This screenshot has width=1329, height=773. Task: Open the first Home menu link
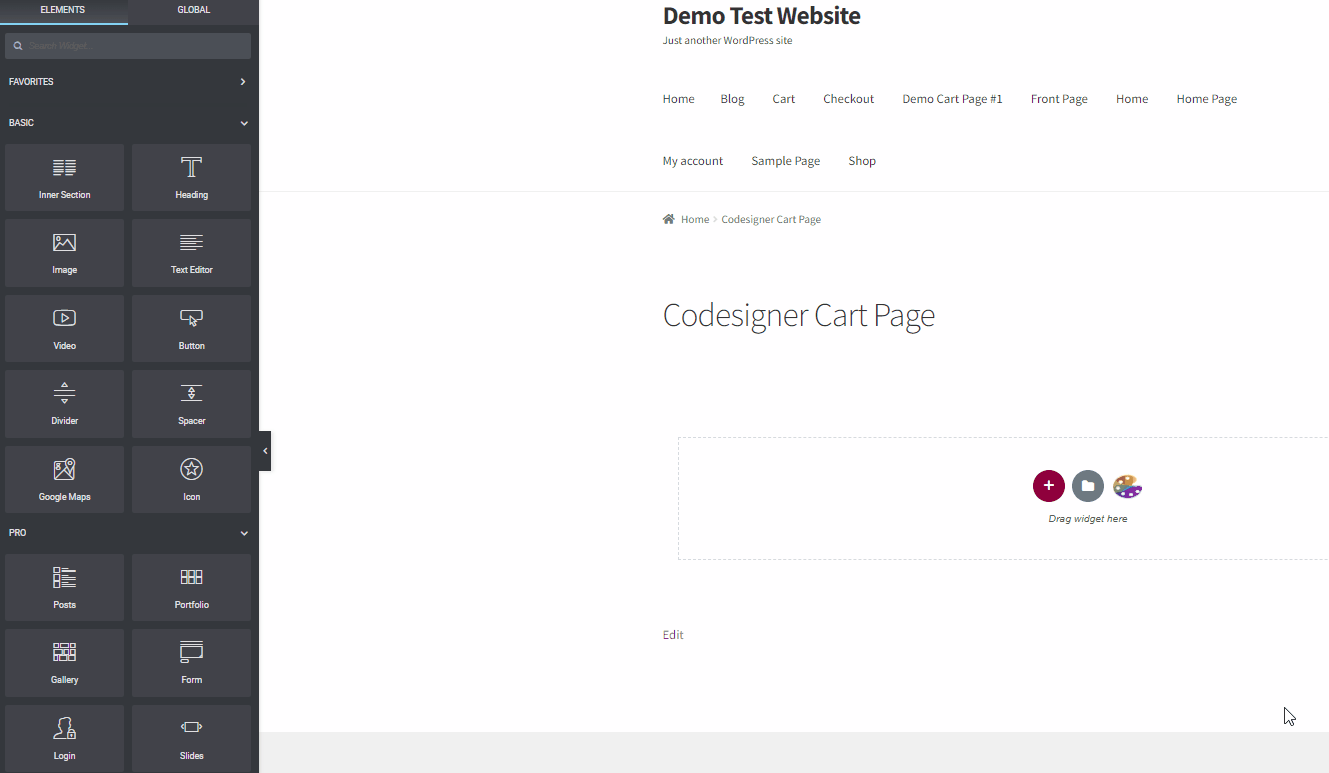678,99
